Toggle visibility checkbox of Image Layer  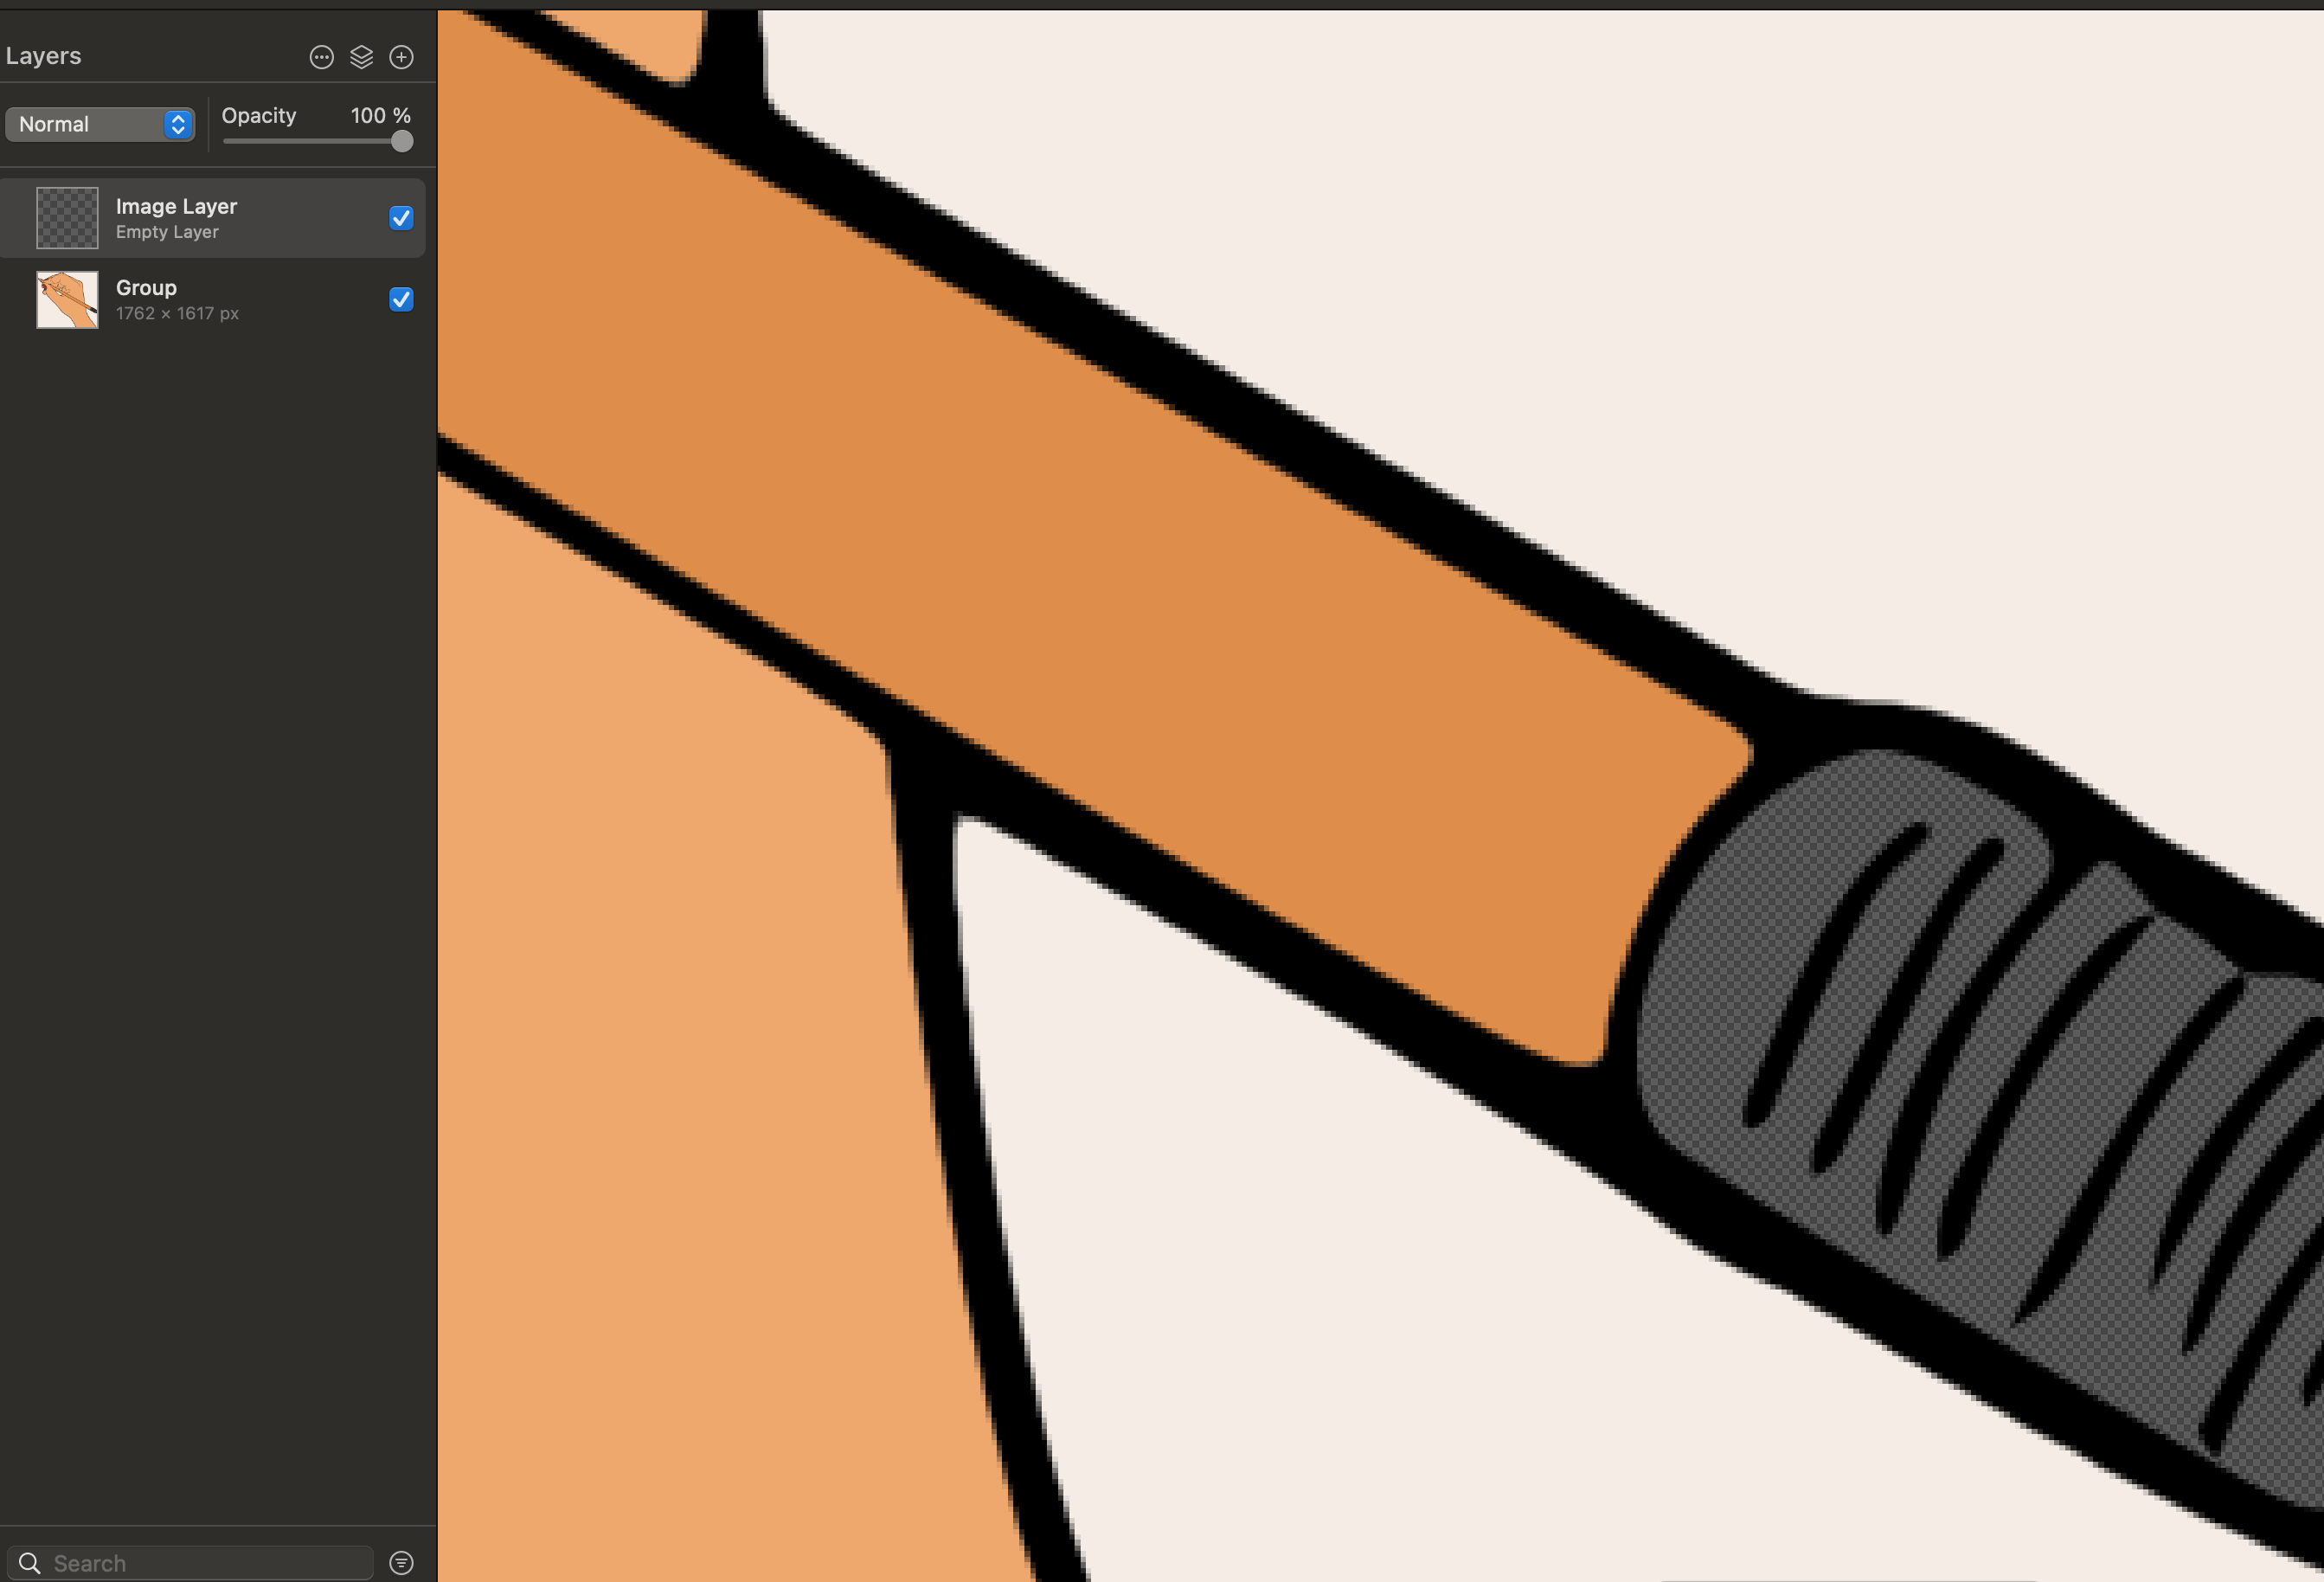401,218
